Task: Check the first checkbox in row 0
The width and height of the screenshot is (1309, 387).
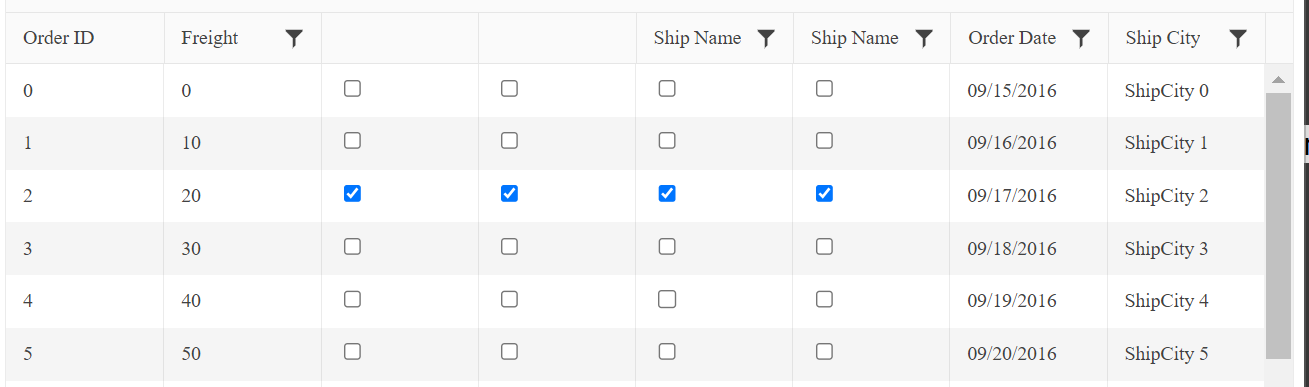Action: coord(352,89)
